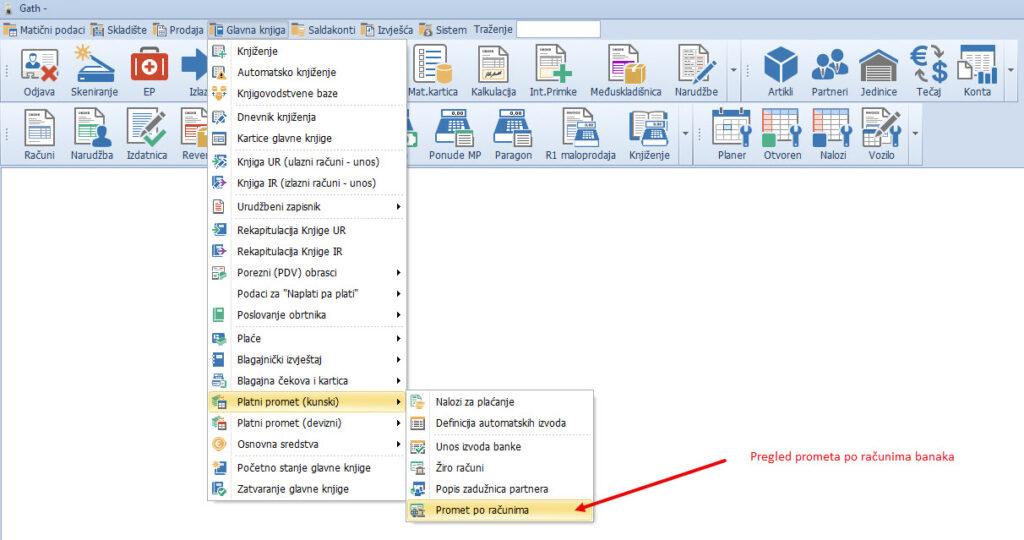Open the Kalkulacija toolbar icon
The image size is (1024, 540).
point(492,71)
